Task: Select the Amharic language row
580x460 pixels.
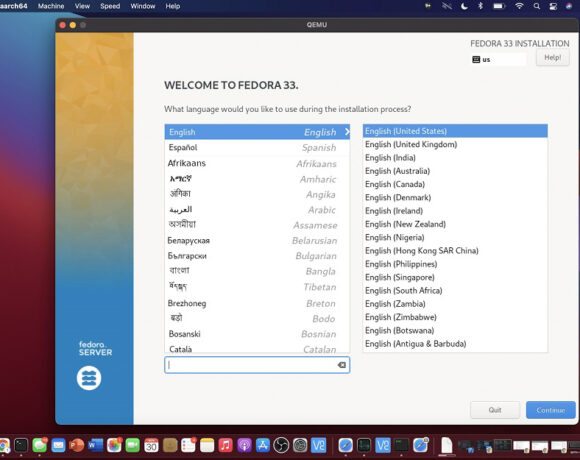Action: pos(257,179)
